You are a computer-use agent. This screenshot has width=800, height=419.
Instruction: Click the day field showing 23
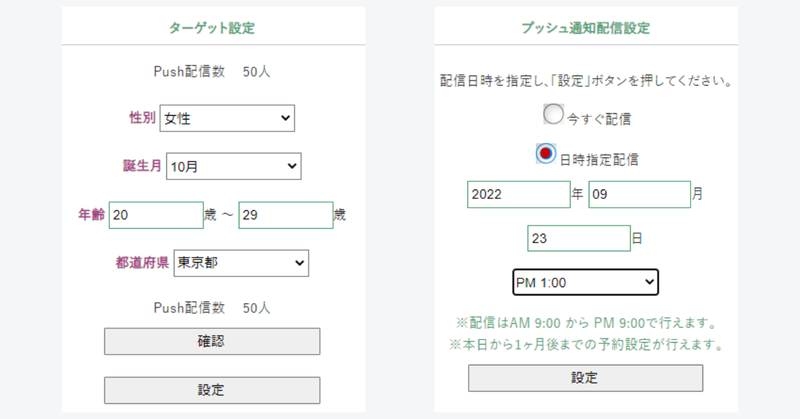(579, 238)
